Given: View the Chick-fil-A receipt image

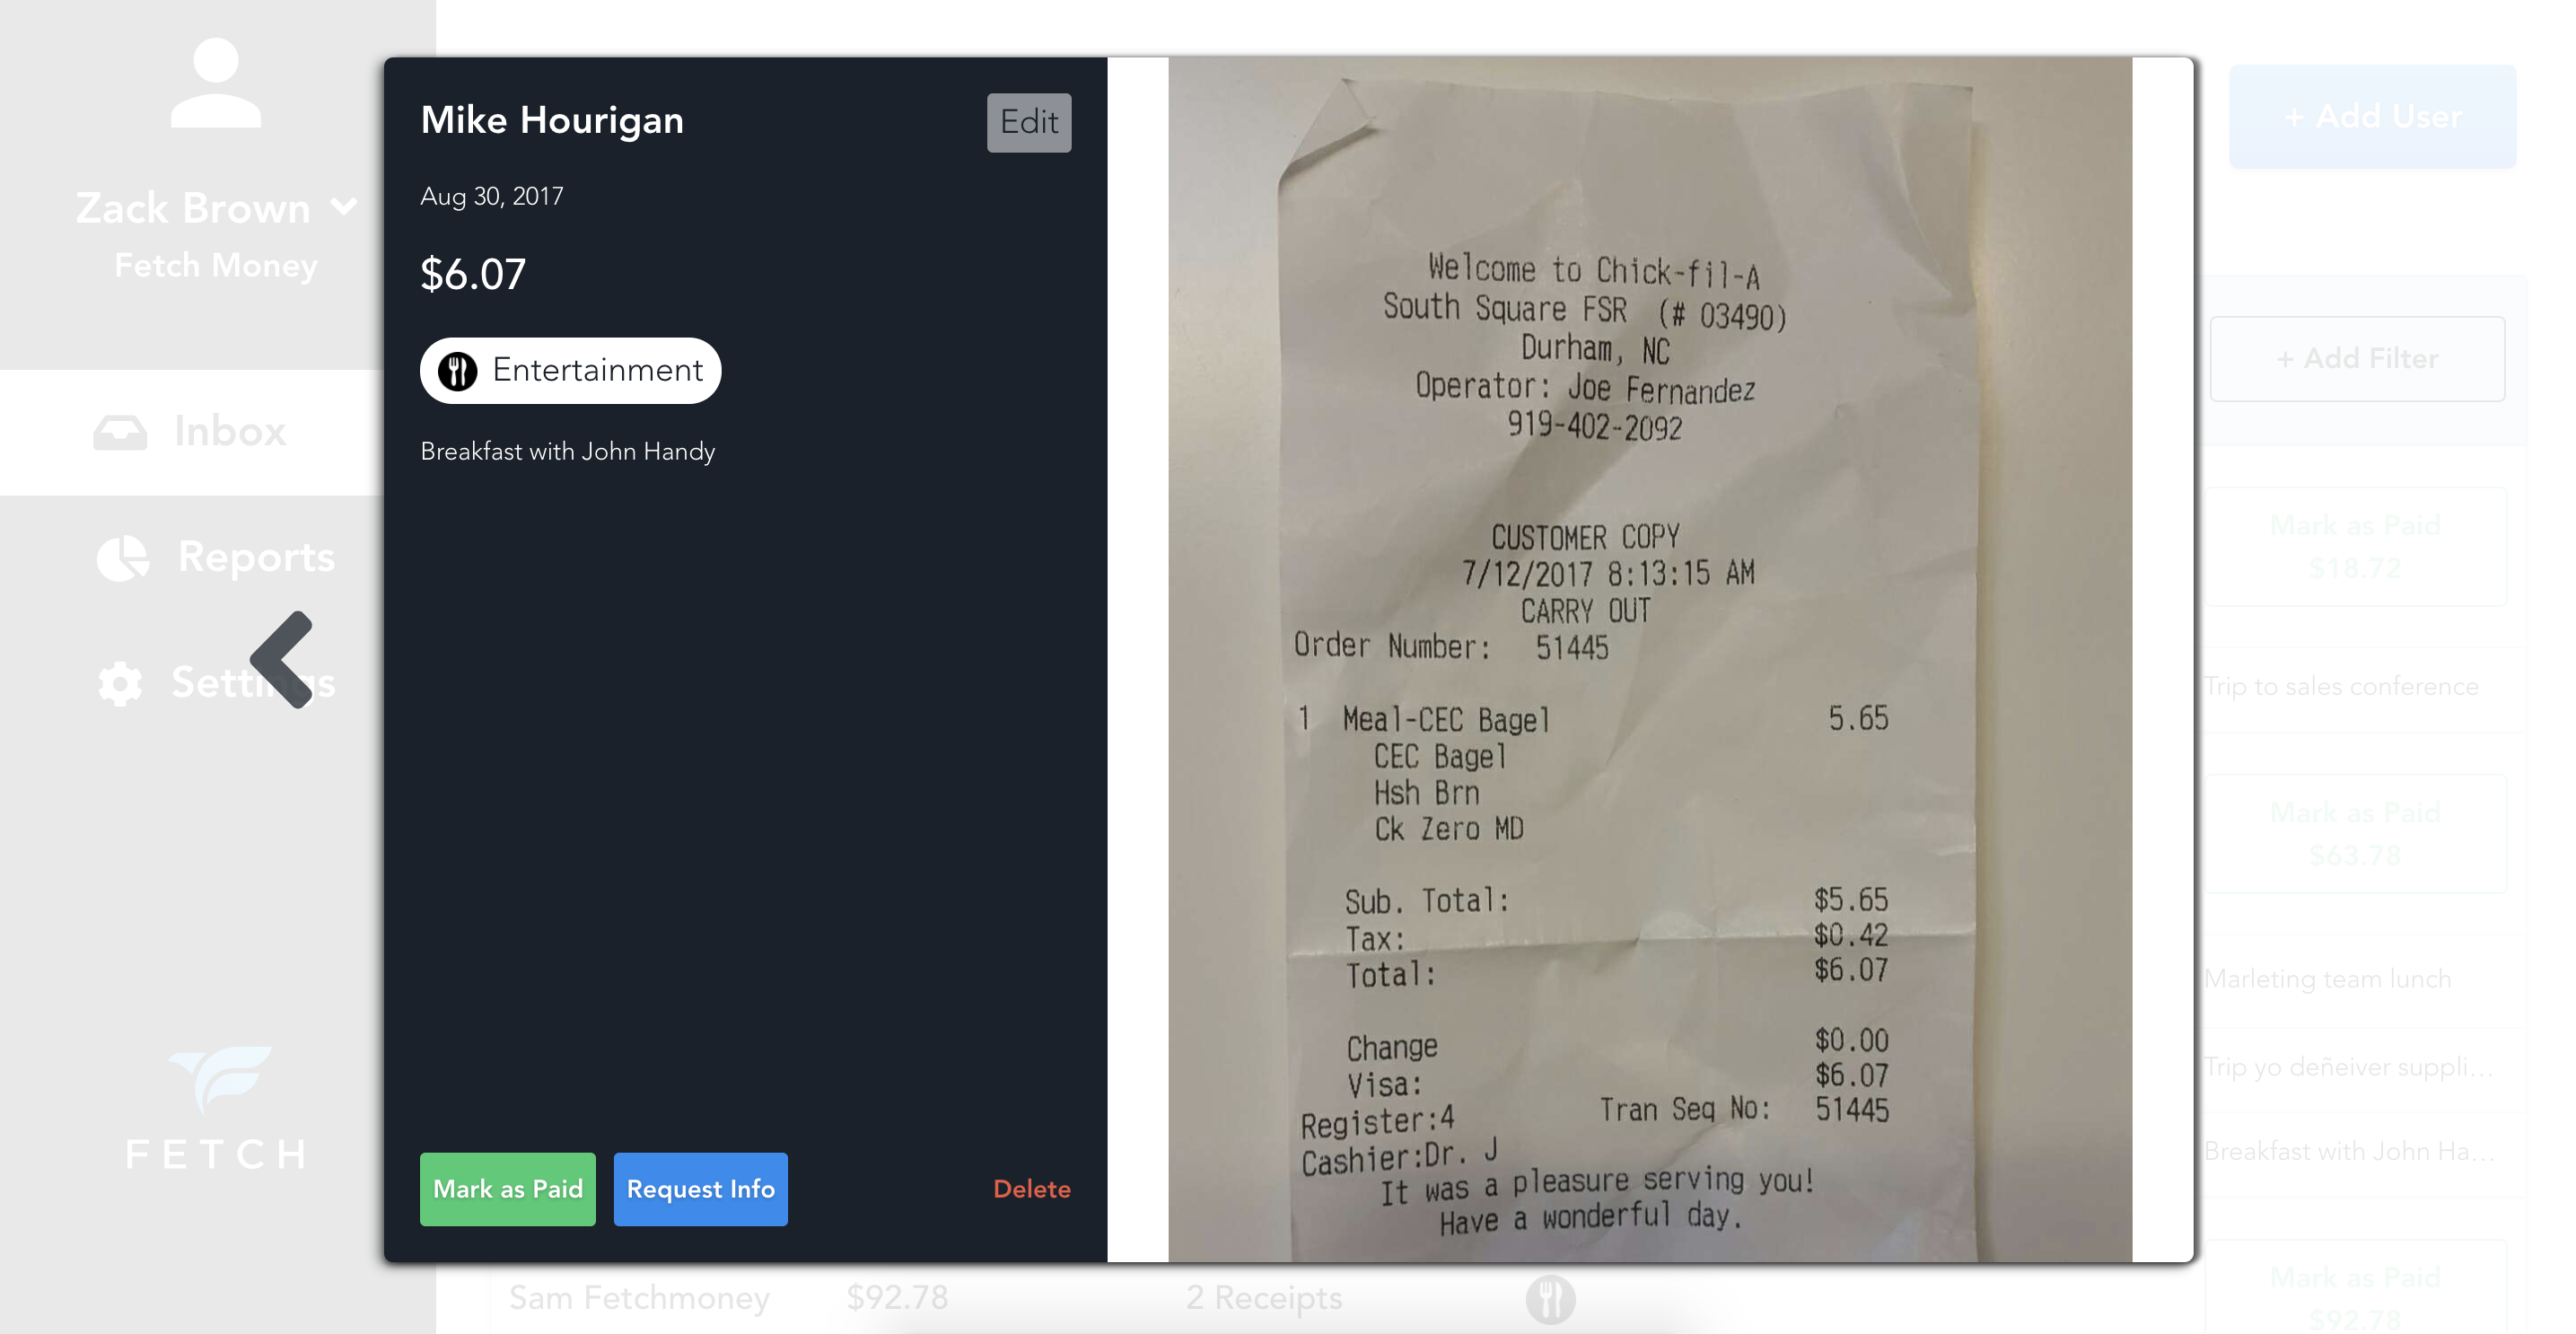Looking at the screenshot, I should click(x=1650, y=660).
